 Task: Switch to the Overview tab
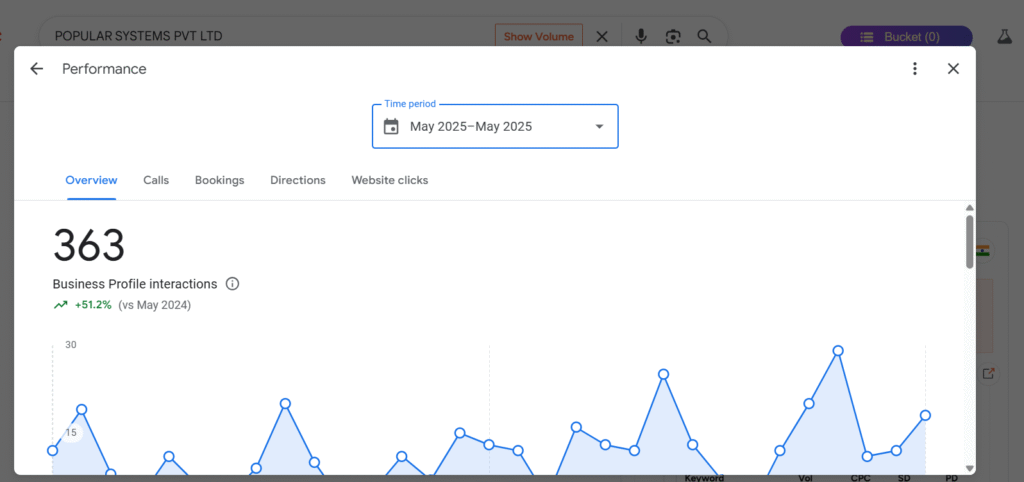(91, 180)
